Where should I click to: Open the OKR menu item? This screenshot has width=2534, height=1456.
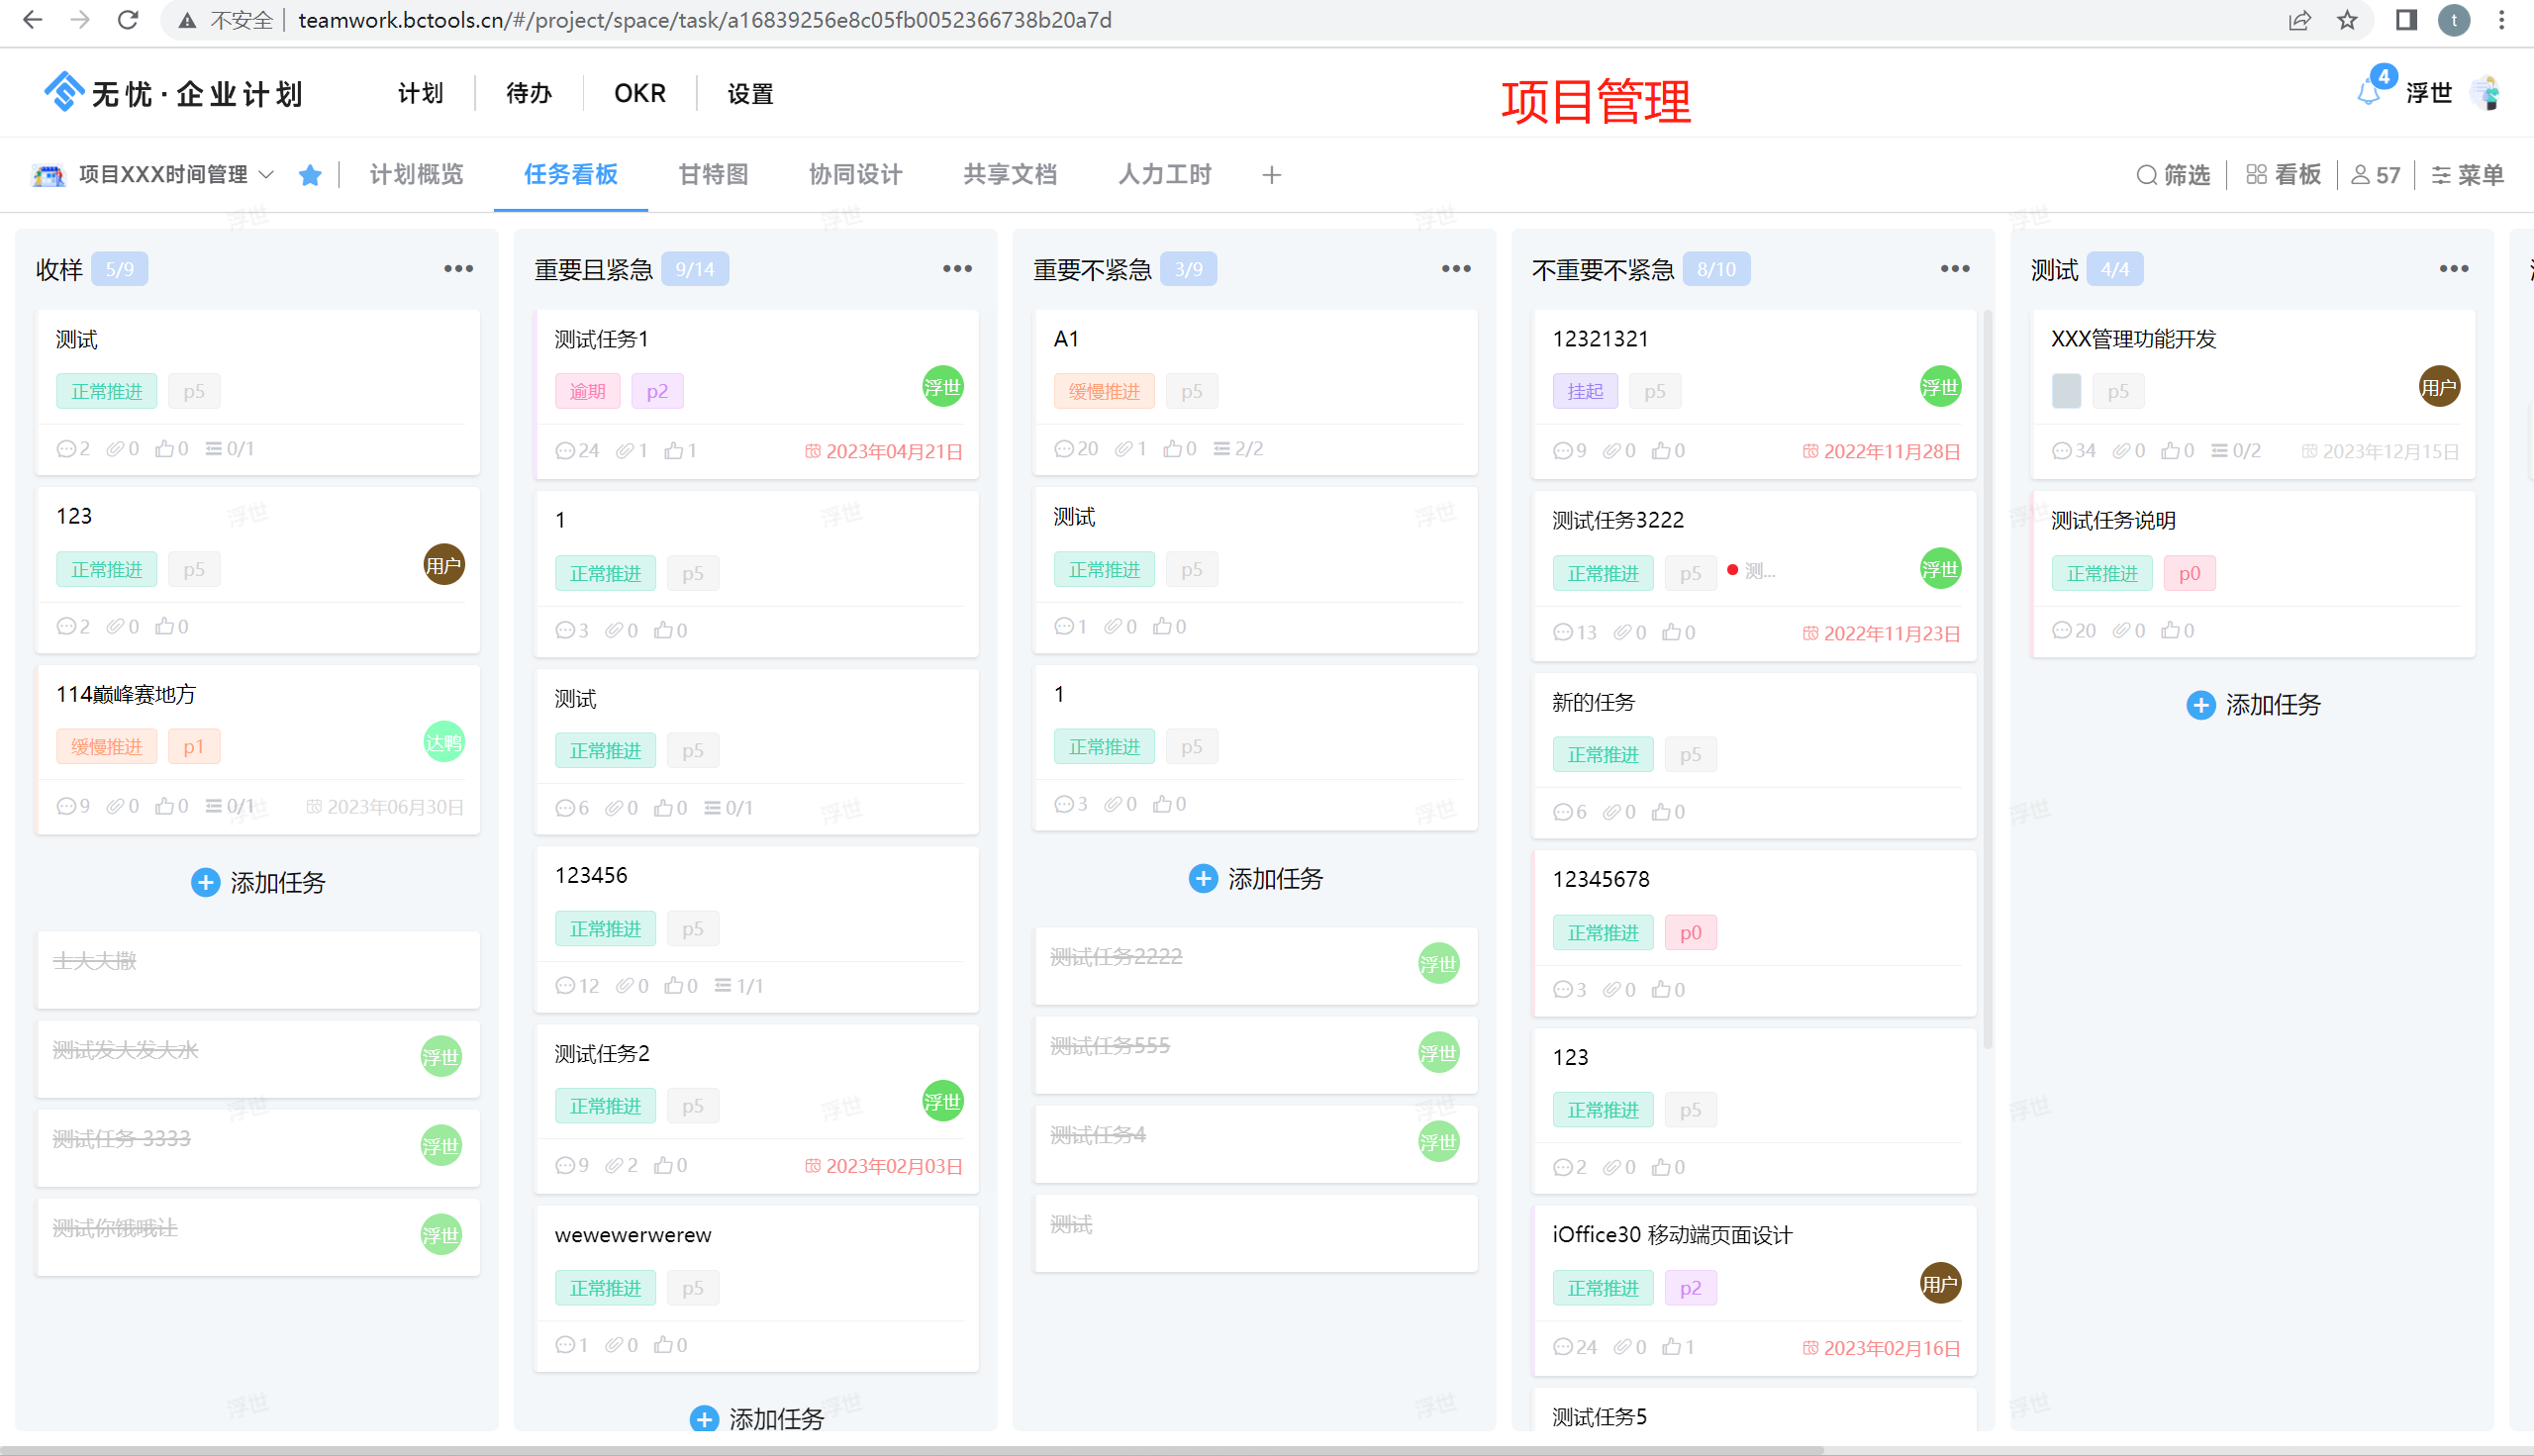click(x=639, y=93)
